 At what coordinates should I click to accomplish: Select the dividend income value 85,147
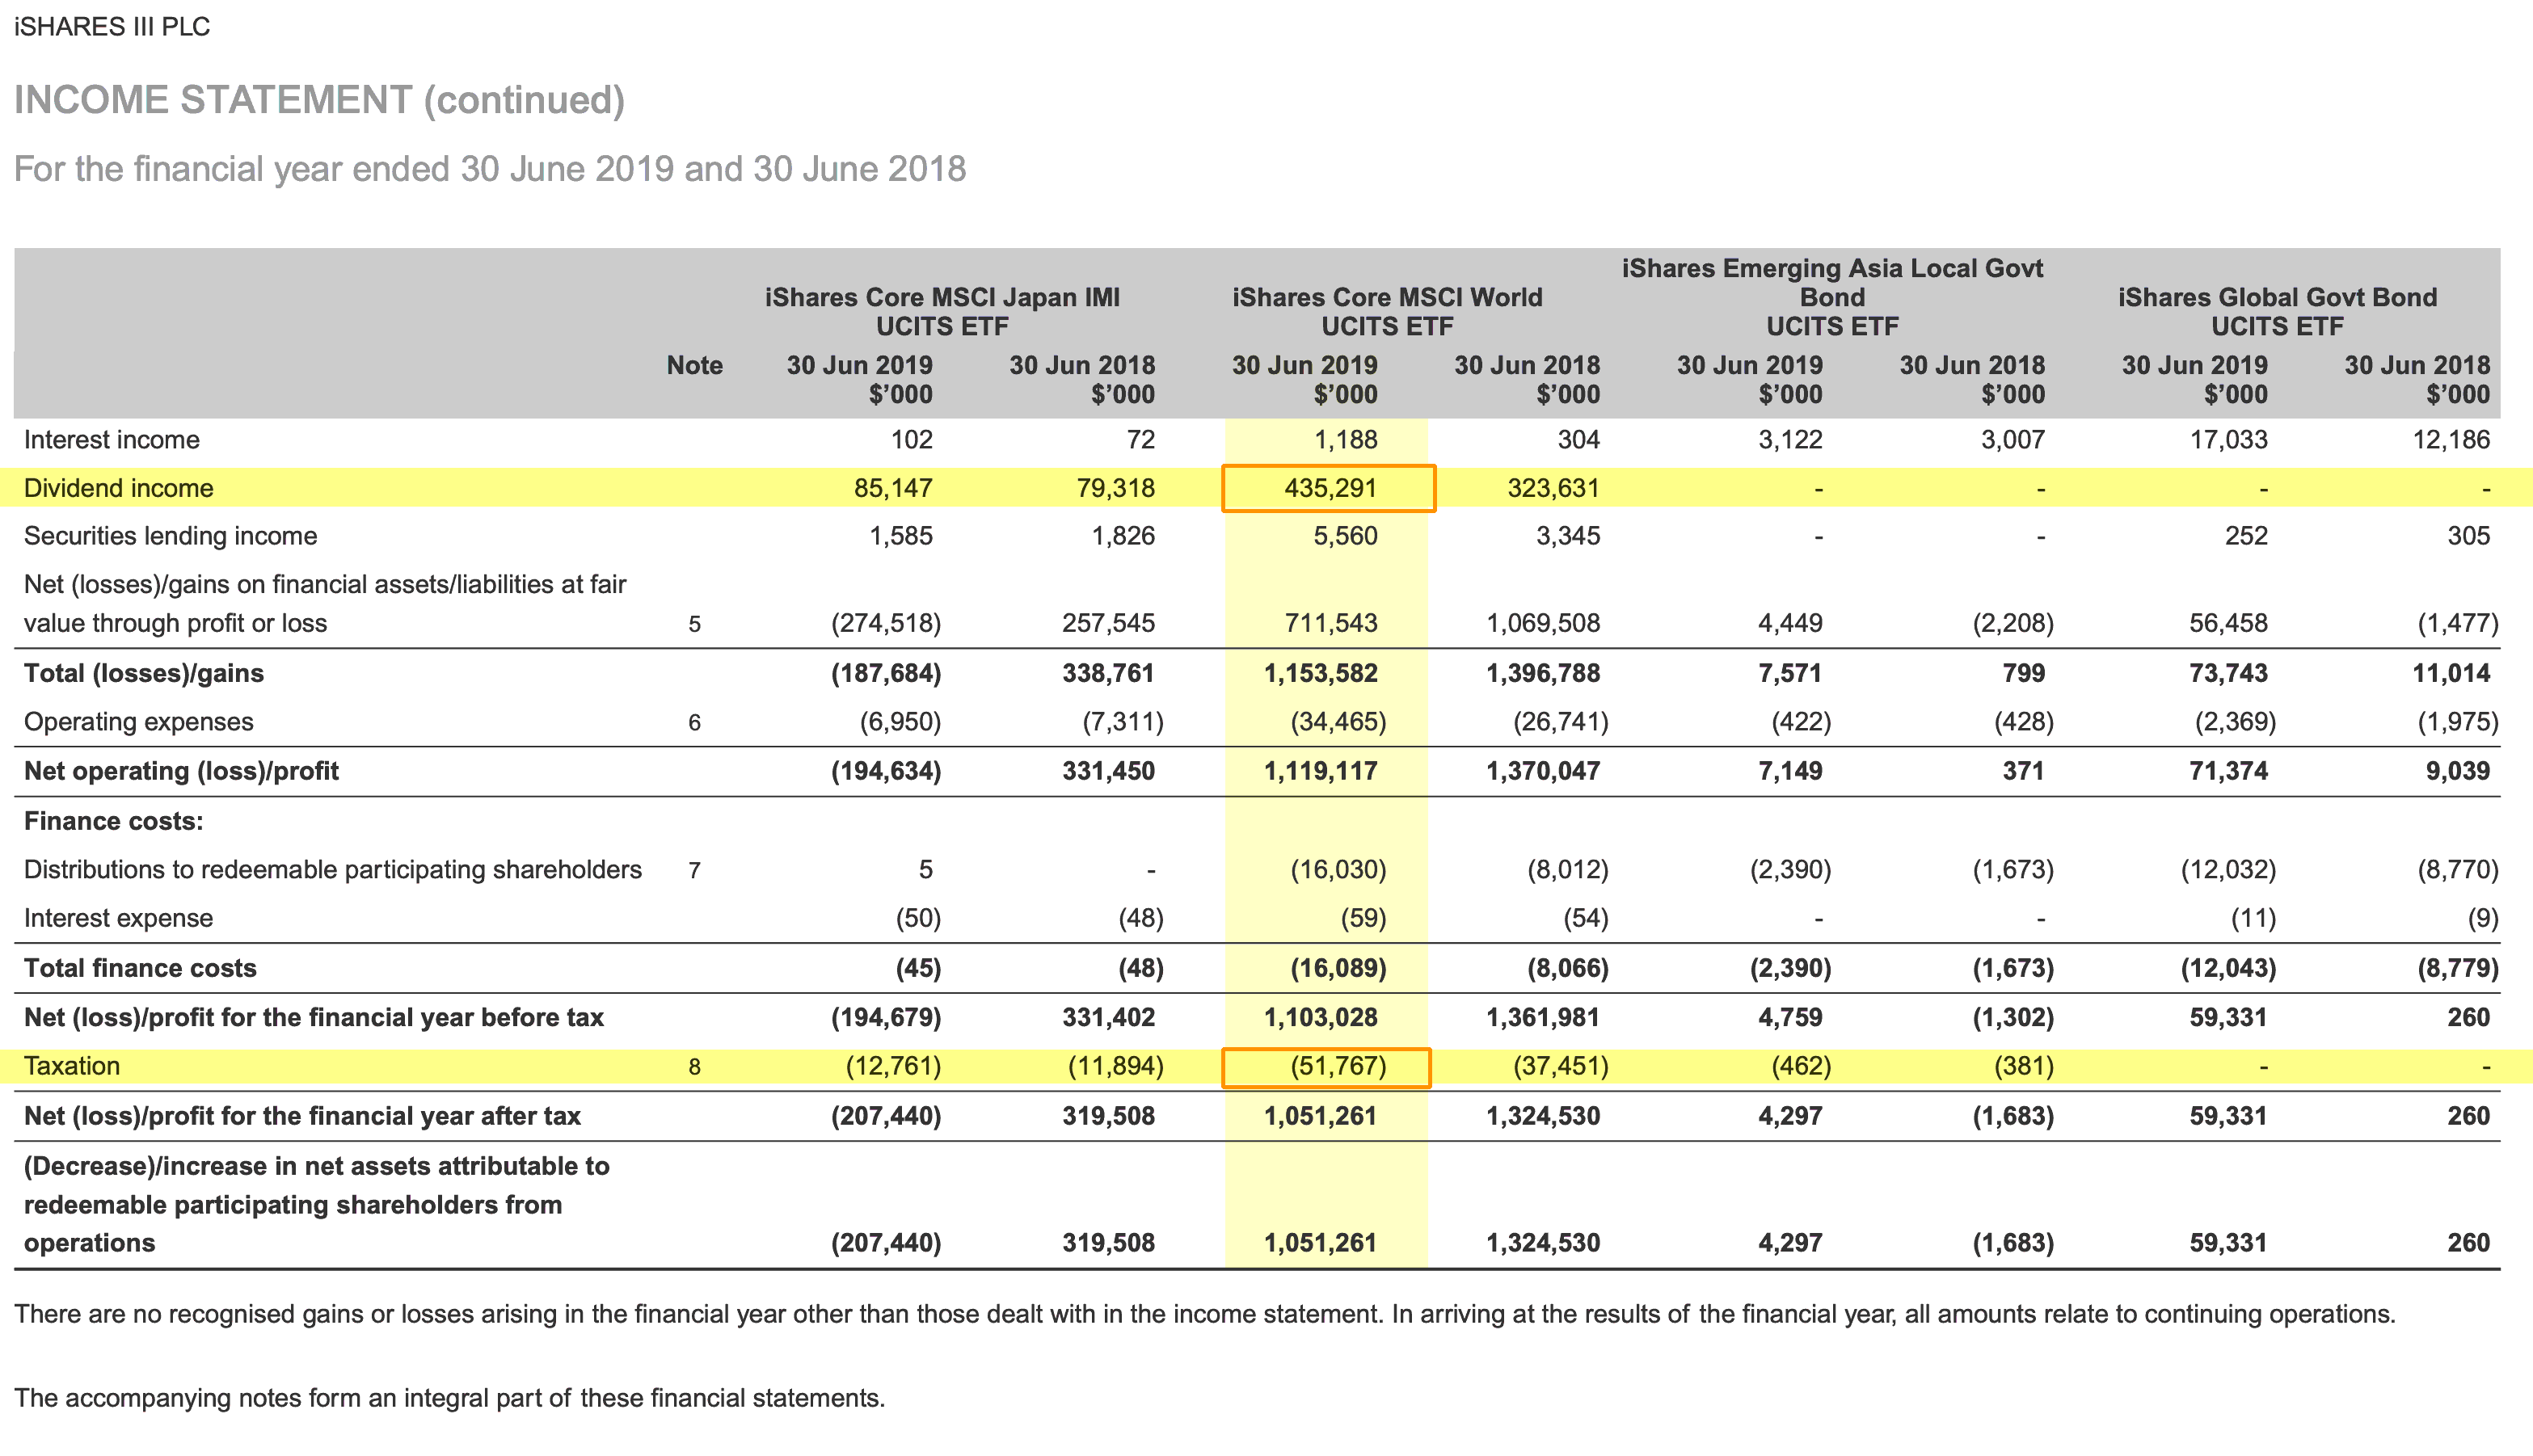pos(893,488)
